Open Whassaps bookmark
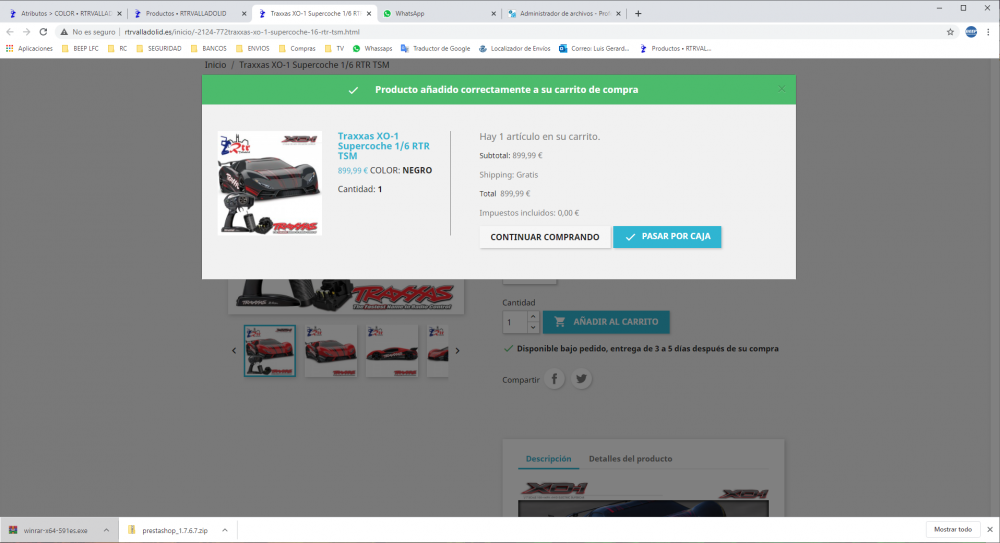Viewport: 1000px width, 543px height. click(x=372, y=48)
